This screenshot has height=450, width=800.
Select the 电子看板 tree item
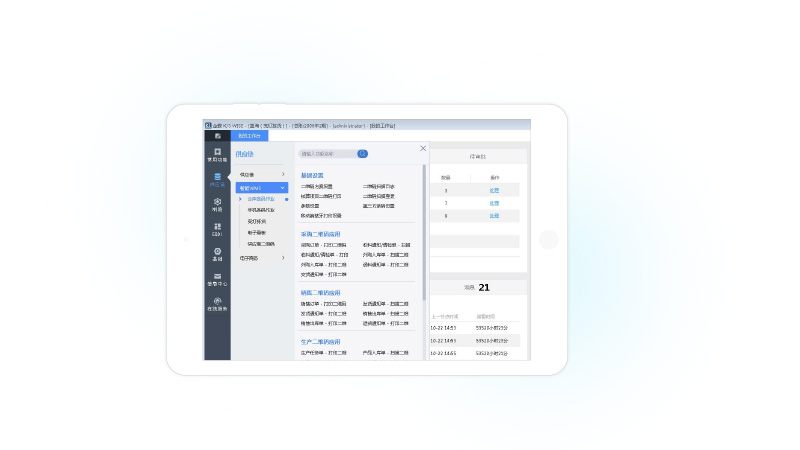(x=257, y=233)
